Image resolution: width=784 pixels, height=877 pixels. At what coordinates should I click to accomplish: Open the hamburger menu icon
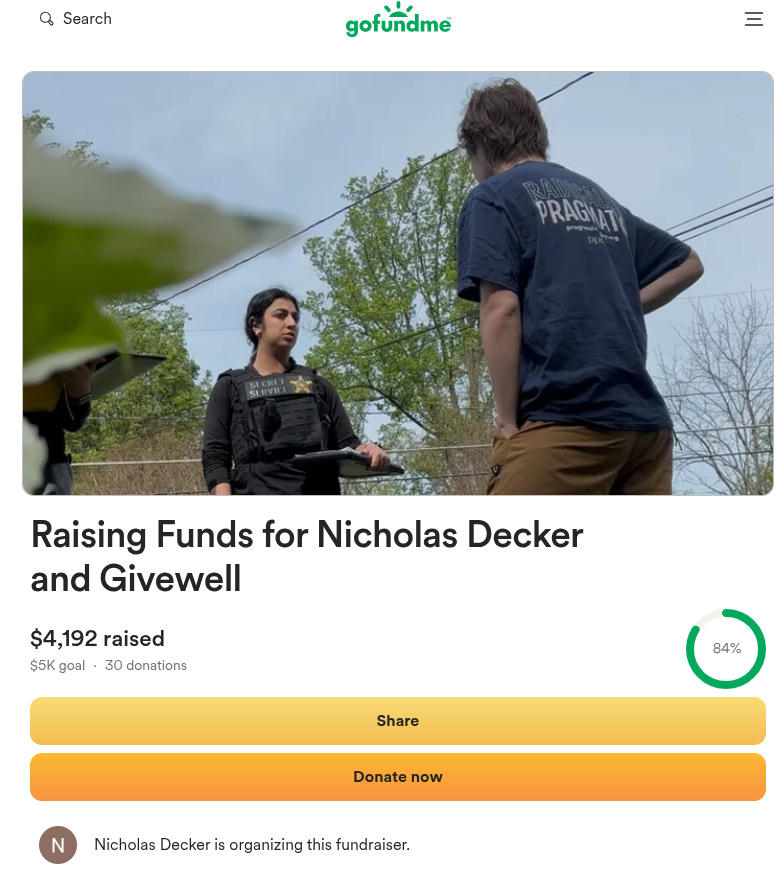click(x=753, y=19)
